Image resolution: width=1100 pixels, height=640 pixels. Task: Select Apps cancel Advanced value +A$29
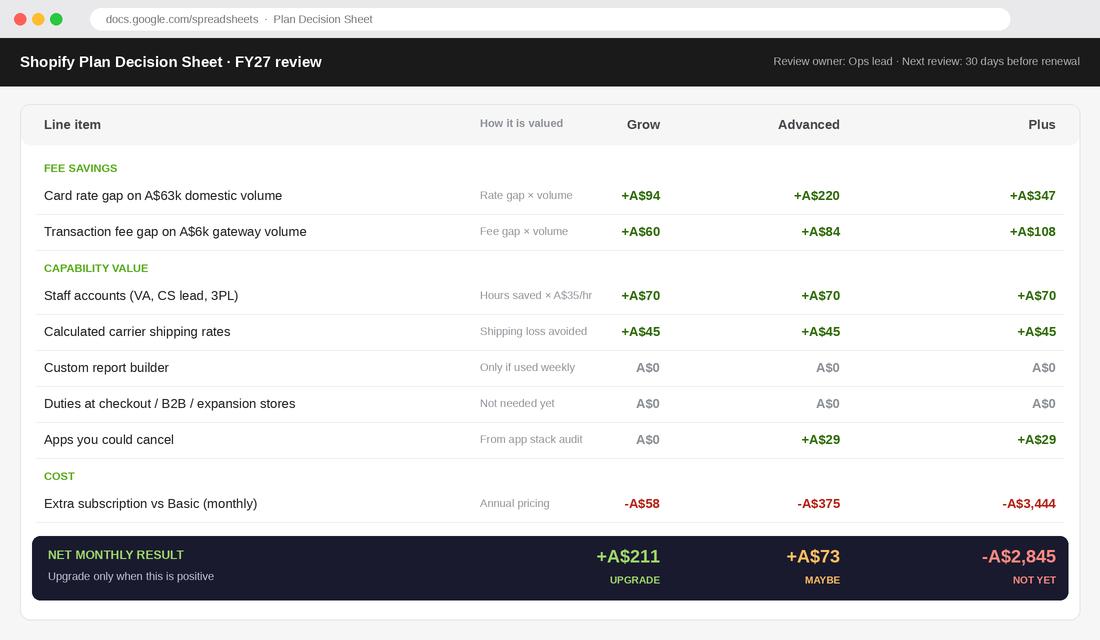tap(821, 440)
